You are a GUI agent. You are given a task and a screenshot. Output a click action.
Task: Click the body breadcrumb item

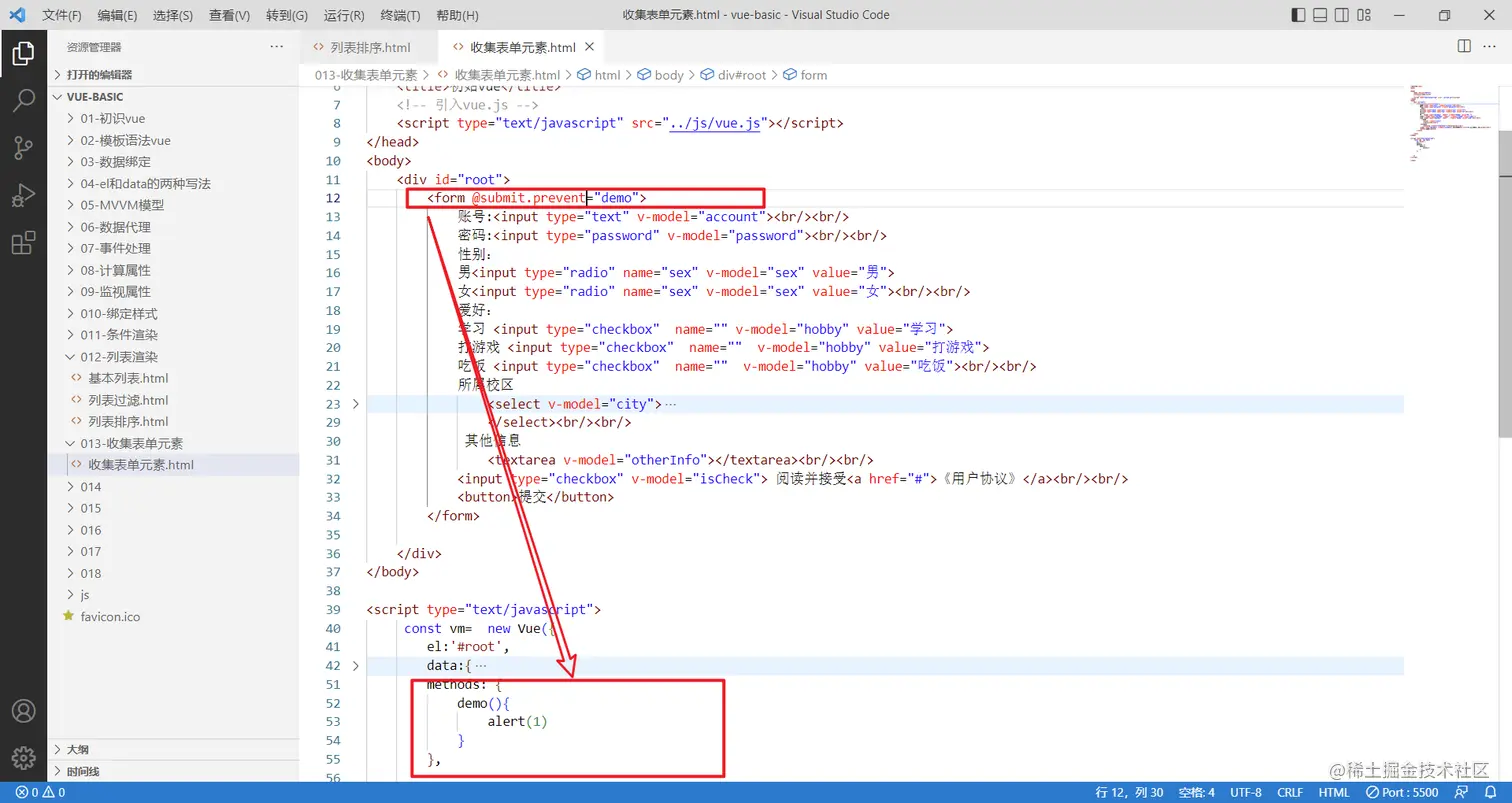click(661, 75)
